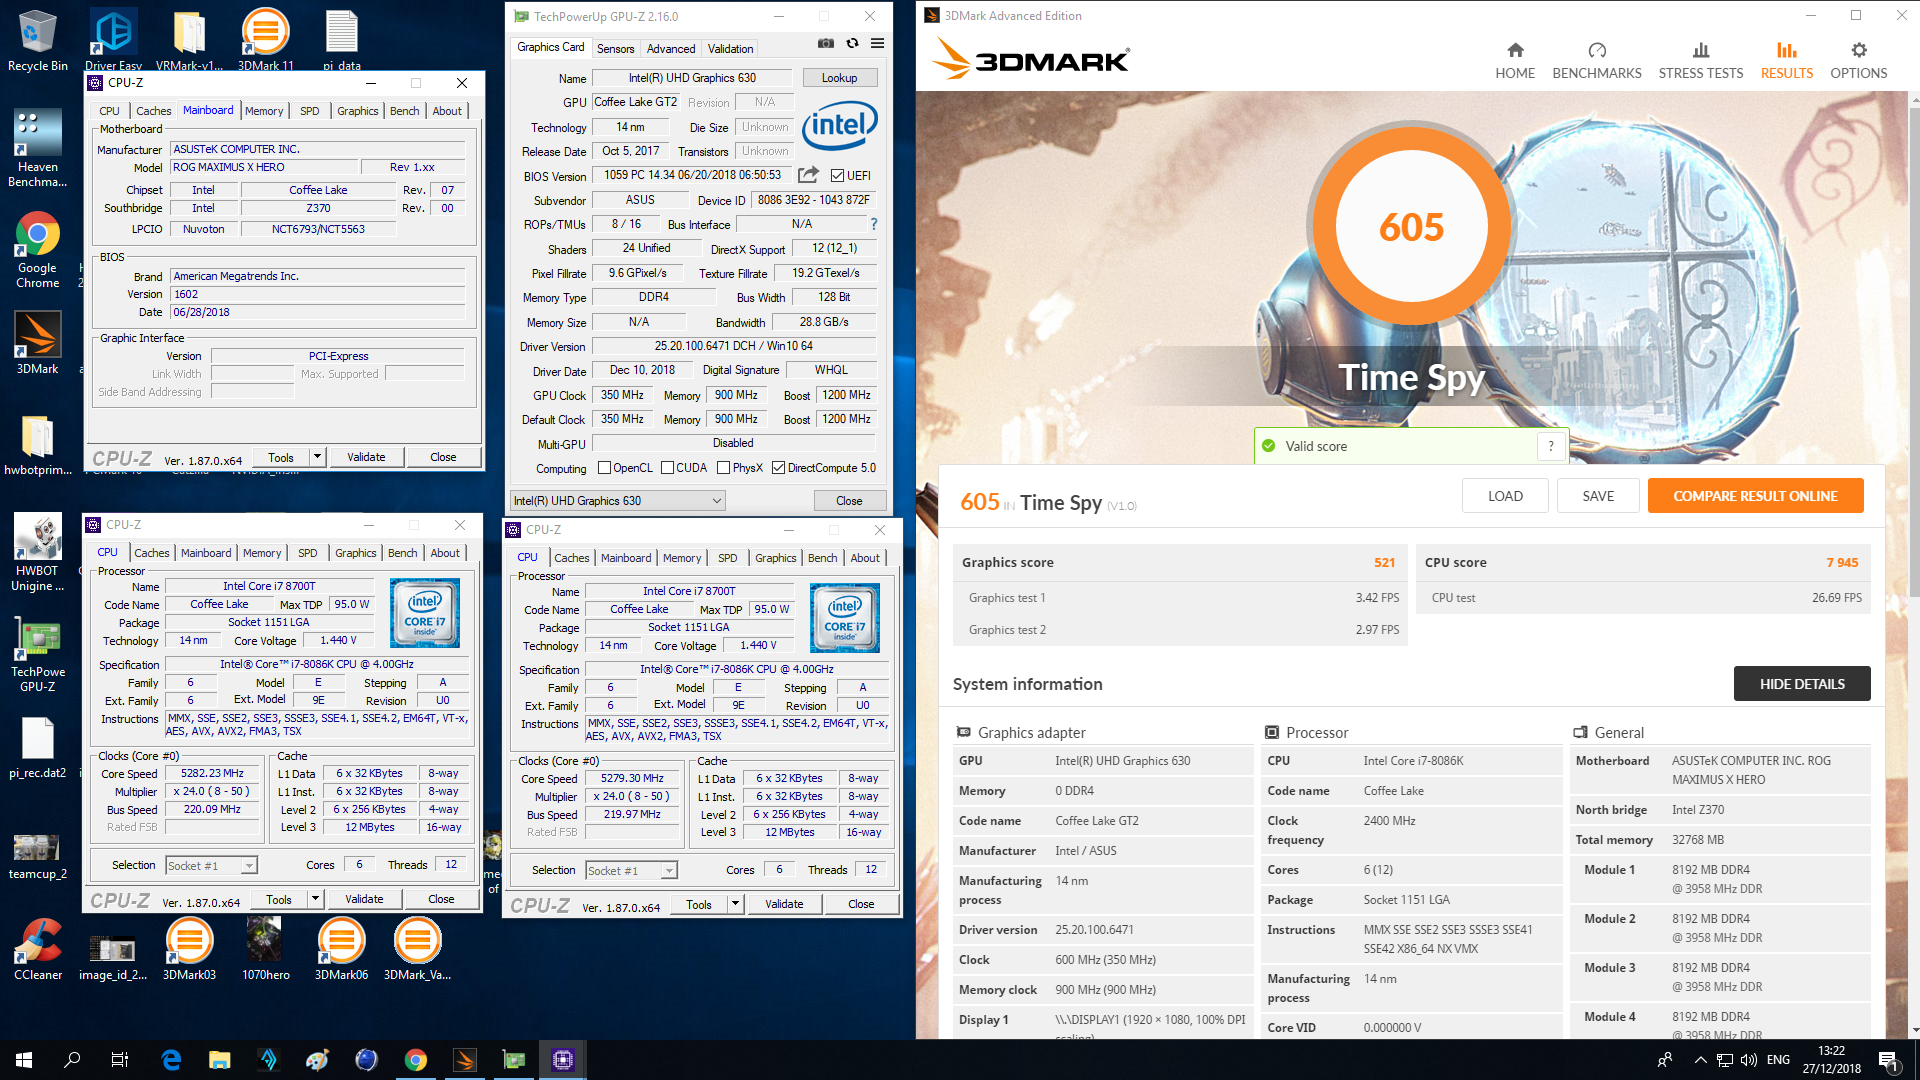Open Advanced tab in GPU-Z
1920x1080 pixels.
click(671, 48)
